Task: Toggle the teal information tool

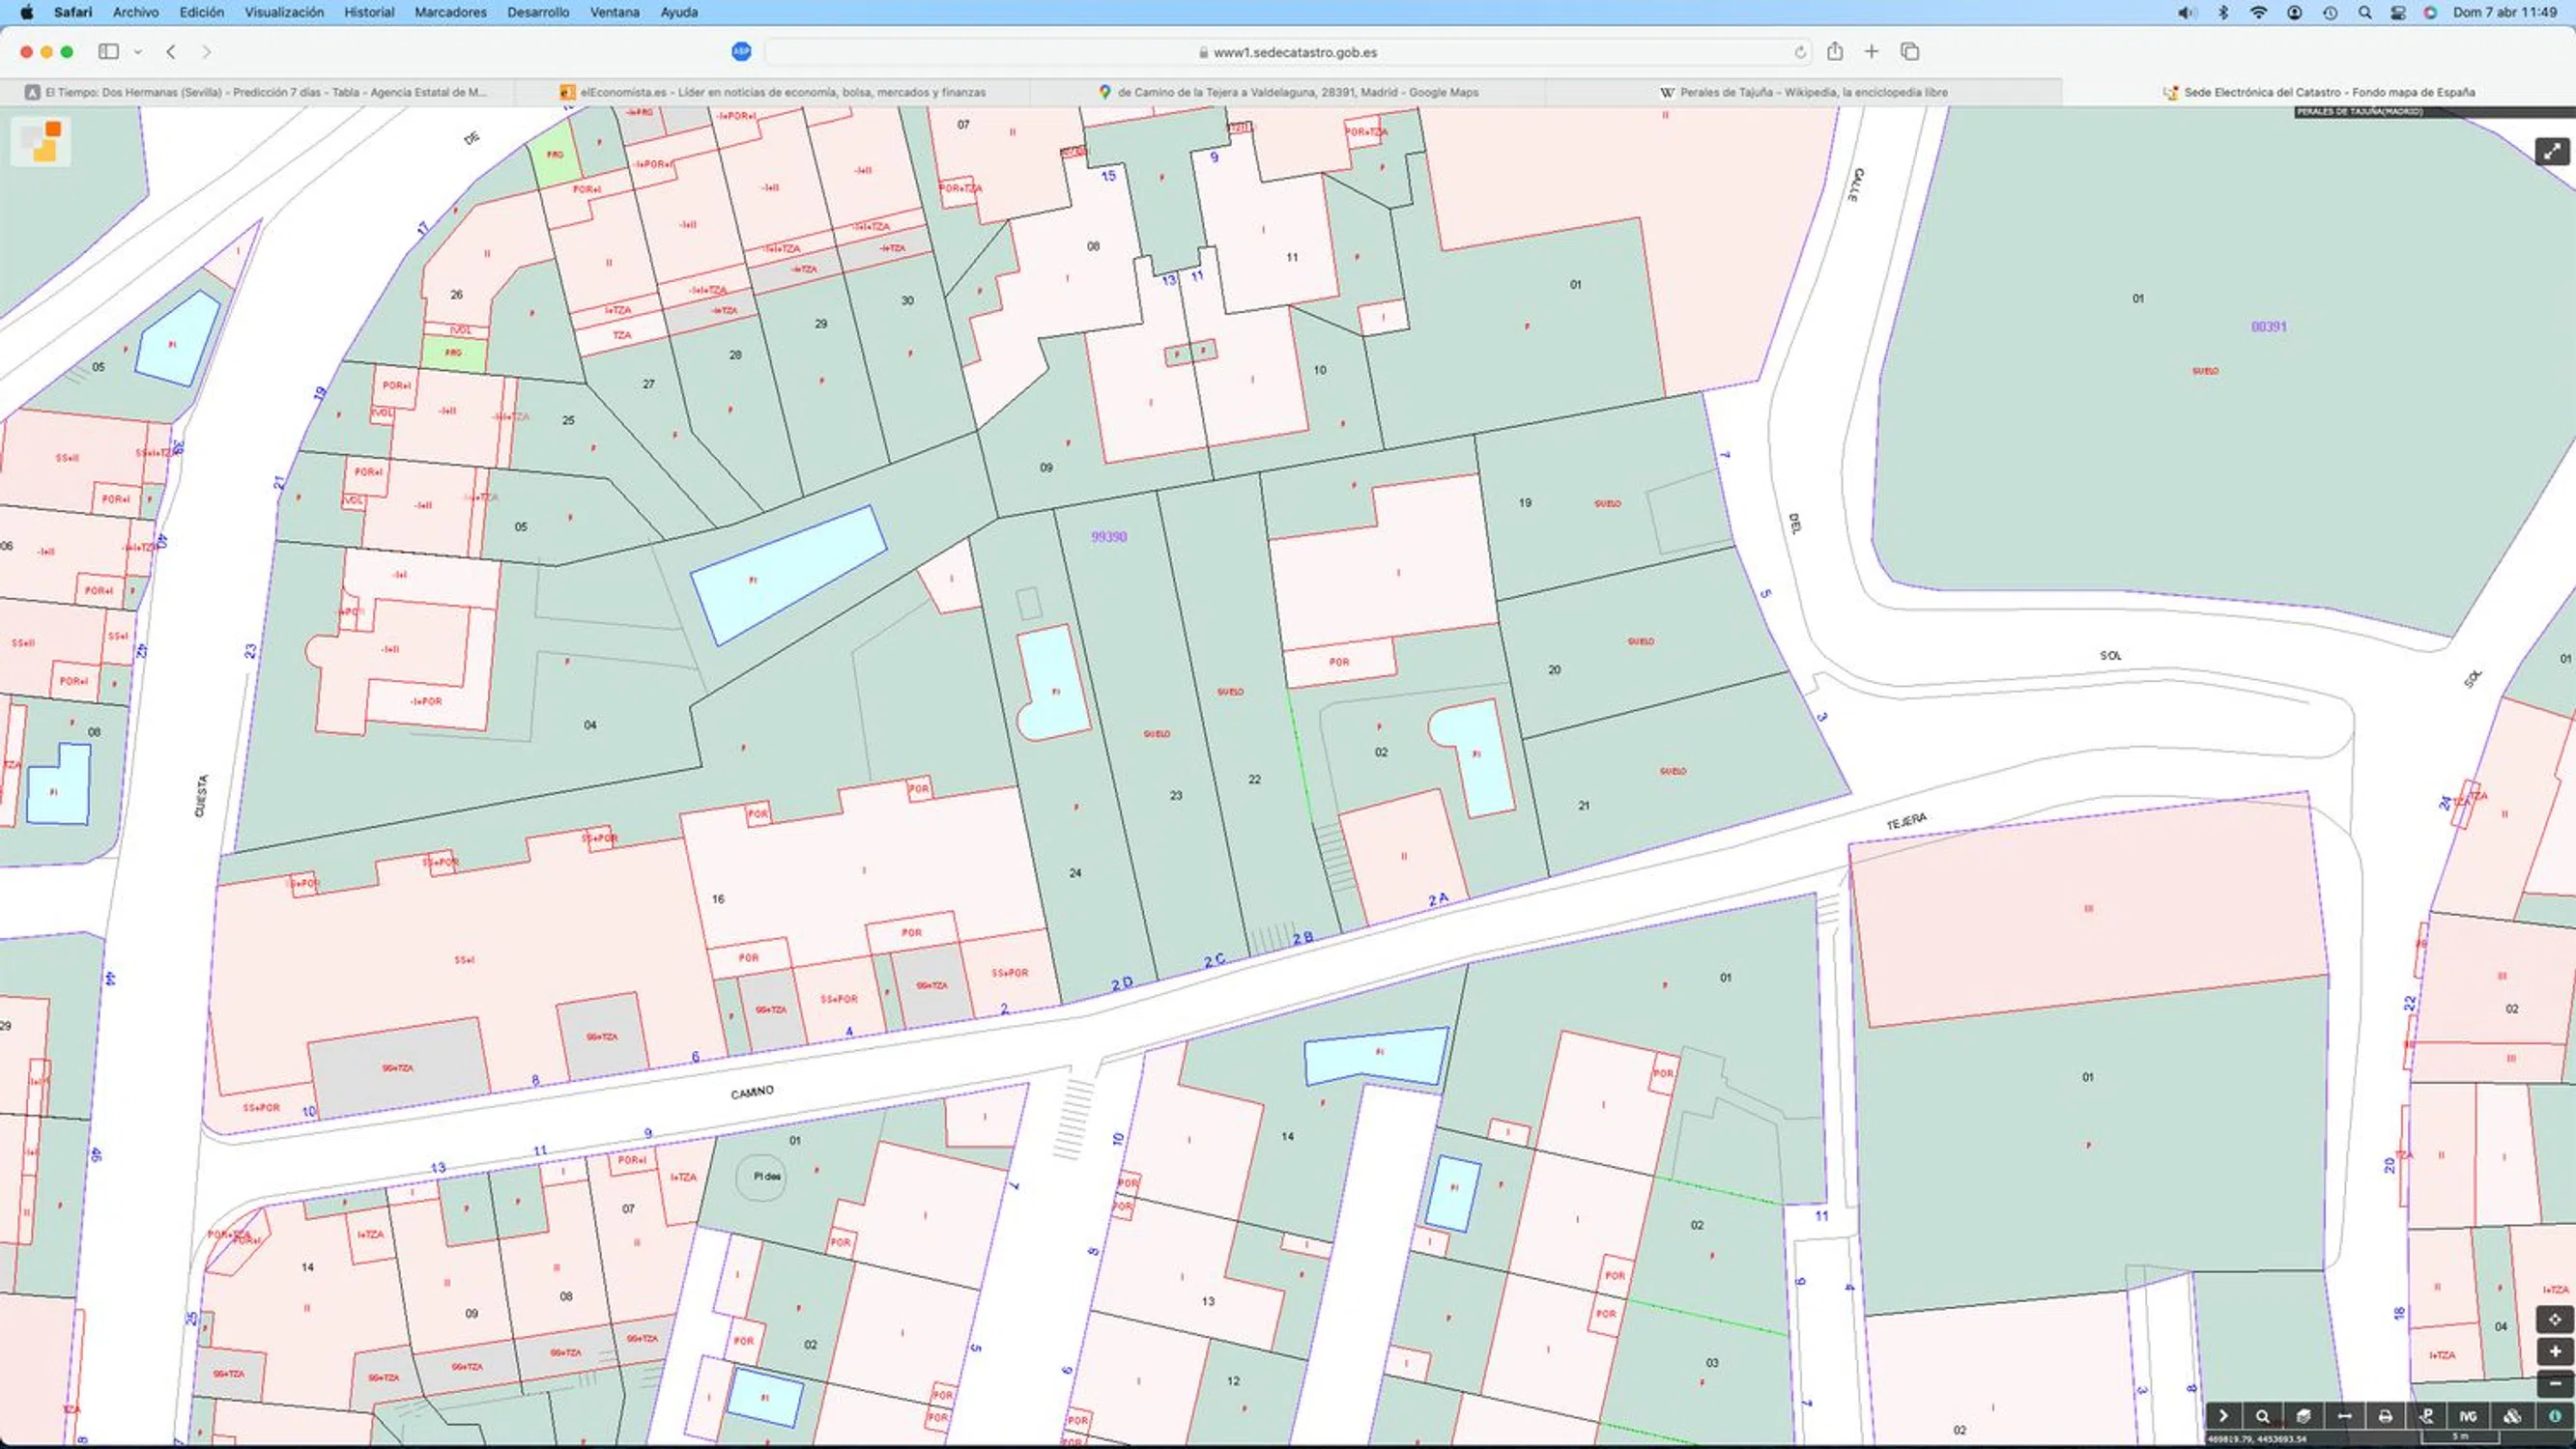Action: tap(2554, 1416)
